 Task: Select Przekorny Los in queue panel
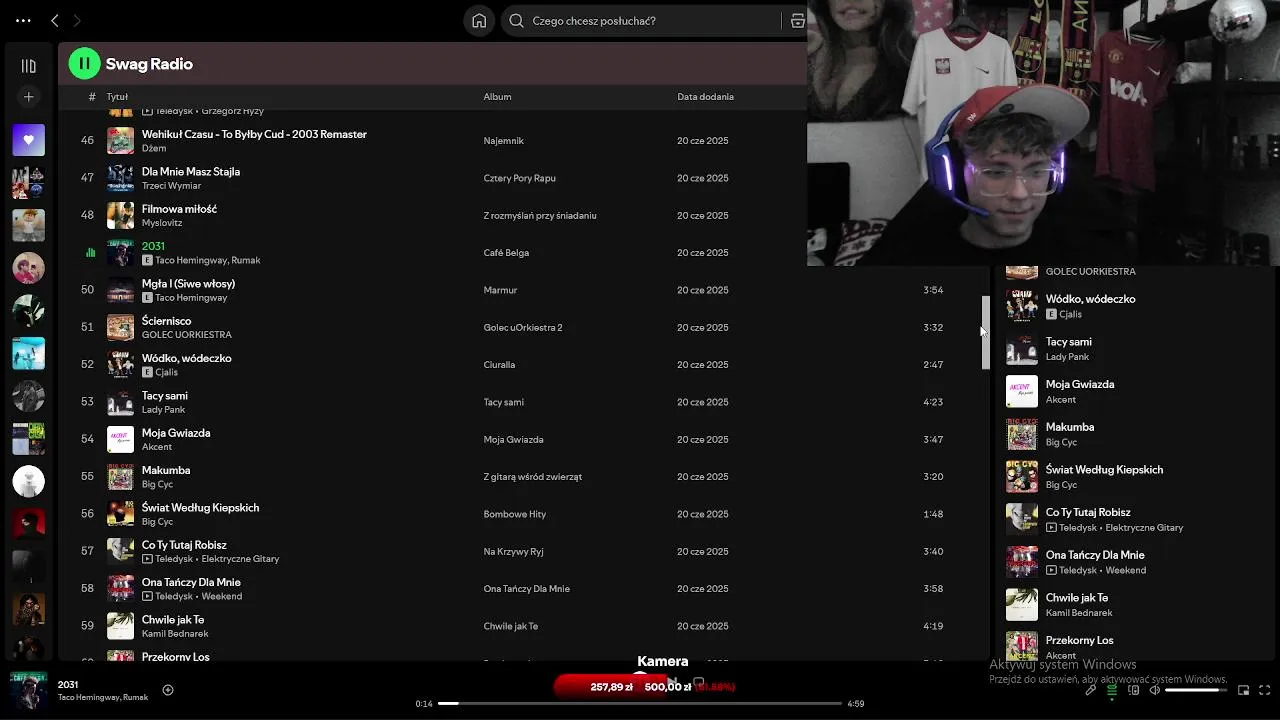coord(1079,640)
